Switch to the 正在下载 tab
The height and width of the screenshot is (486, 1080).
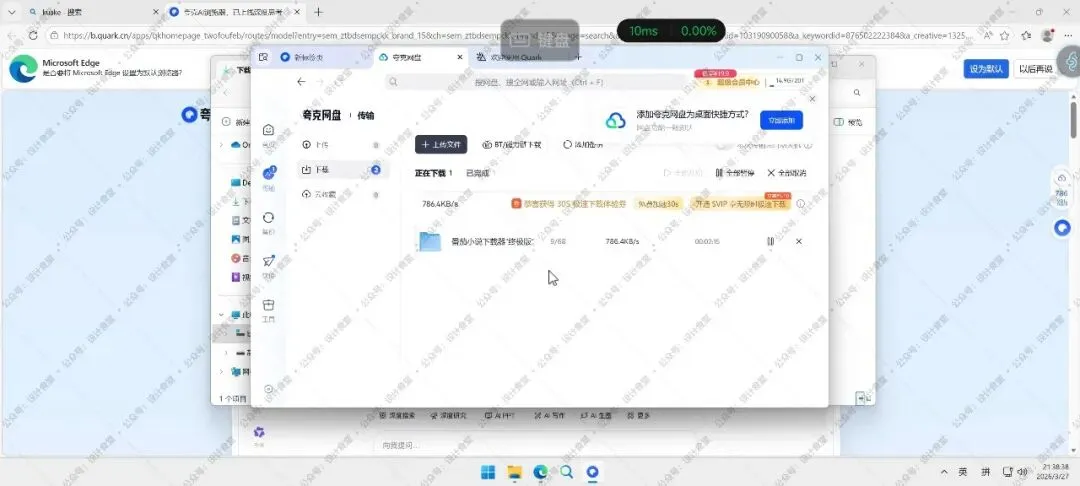click(433, 173)
